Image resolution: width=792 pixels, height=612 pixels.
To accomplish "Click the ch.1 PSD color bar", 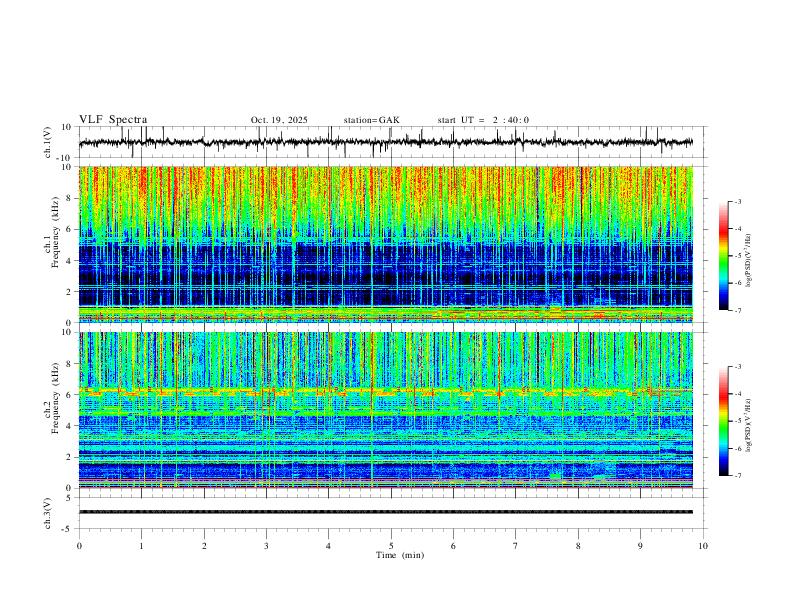I will coord(724,256).
